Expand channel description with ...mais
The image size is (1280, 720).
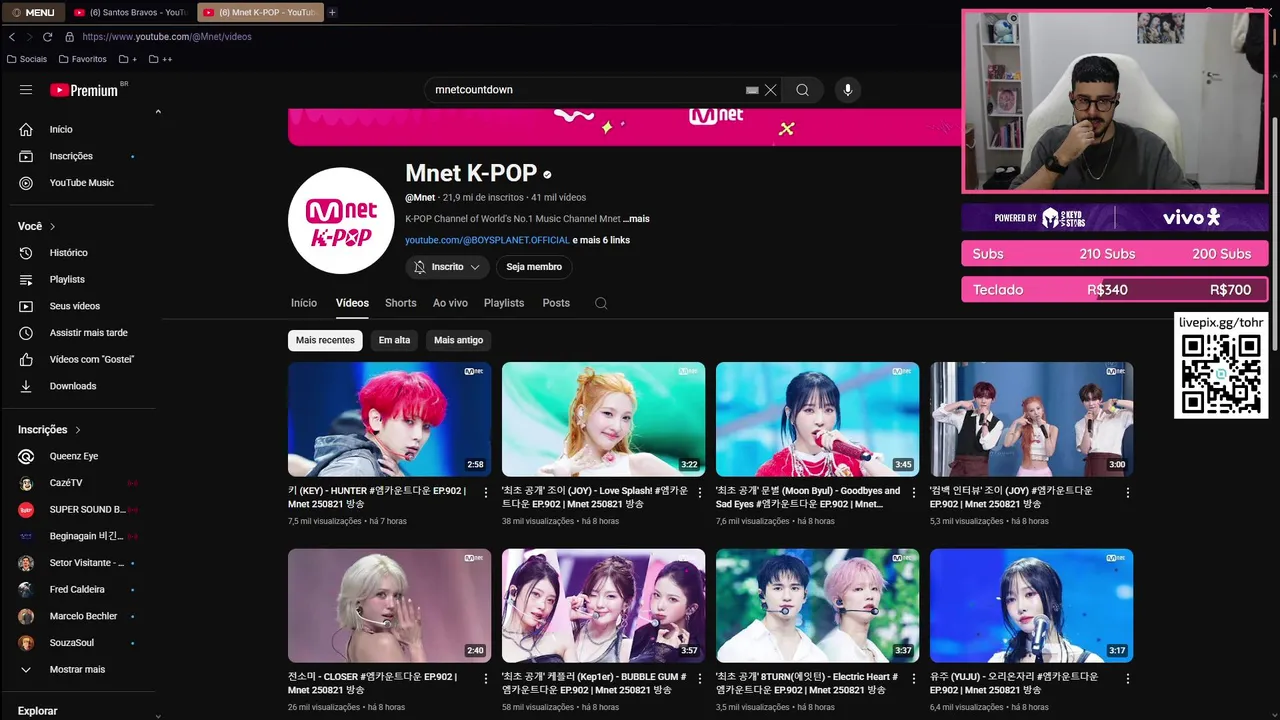[636, 219]
